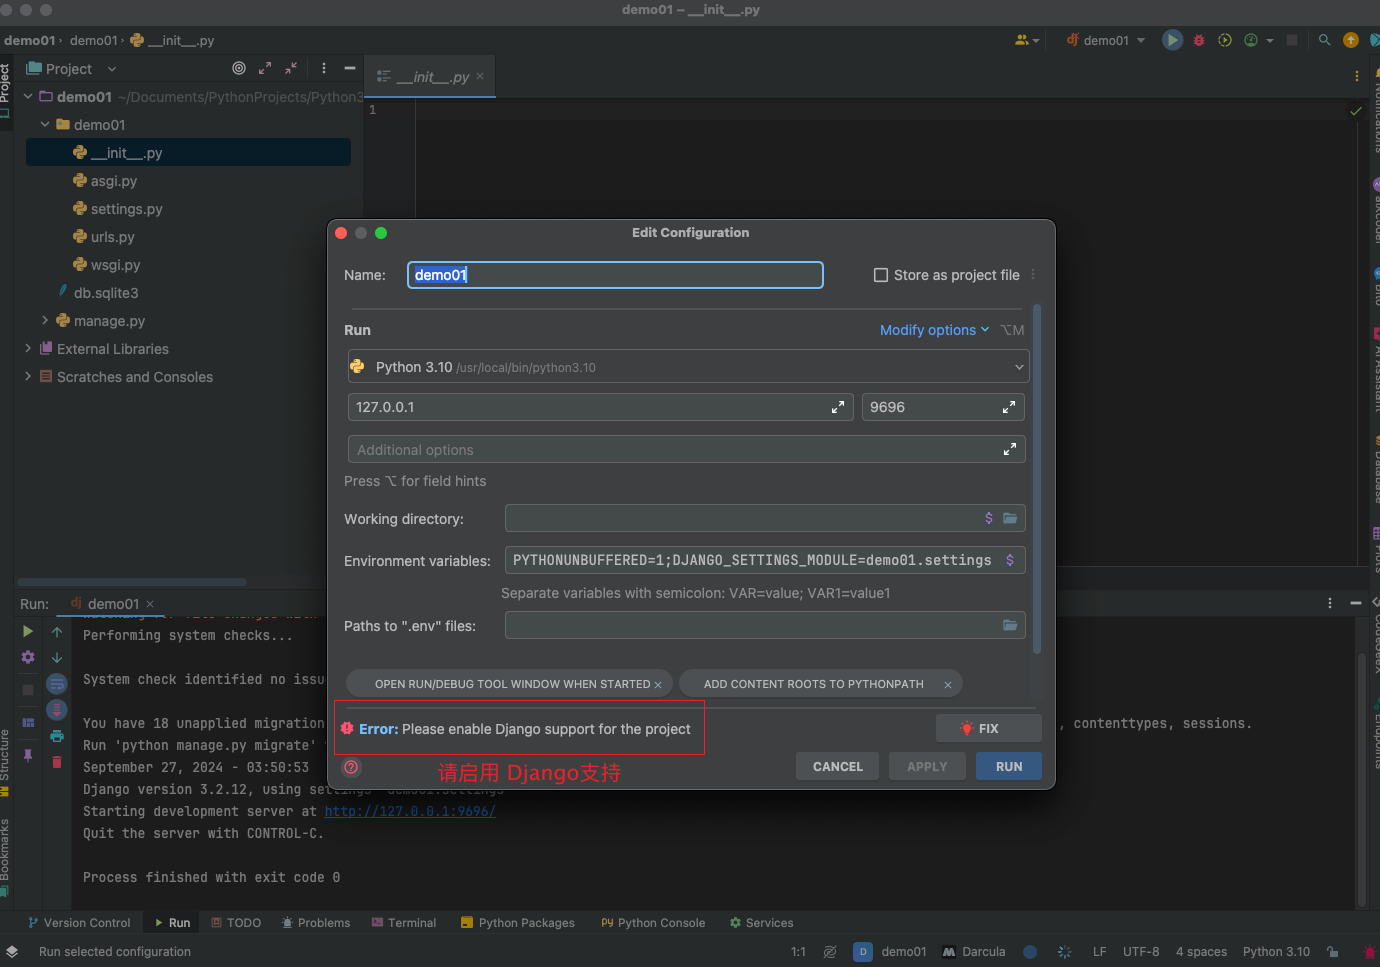Print the Run console output
Image resolution: width=1380 pixels, height=967 pixels.
pos(57,736)
